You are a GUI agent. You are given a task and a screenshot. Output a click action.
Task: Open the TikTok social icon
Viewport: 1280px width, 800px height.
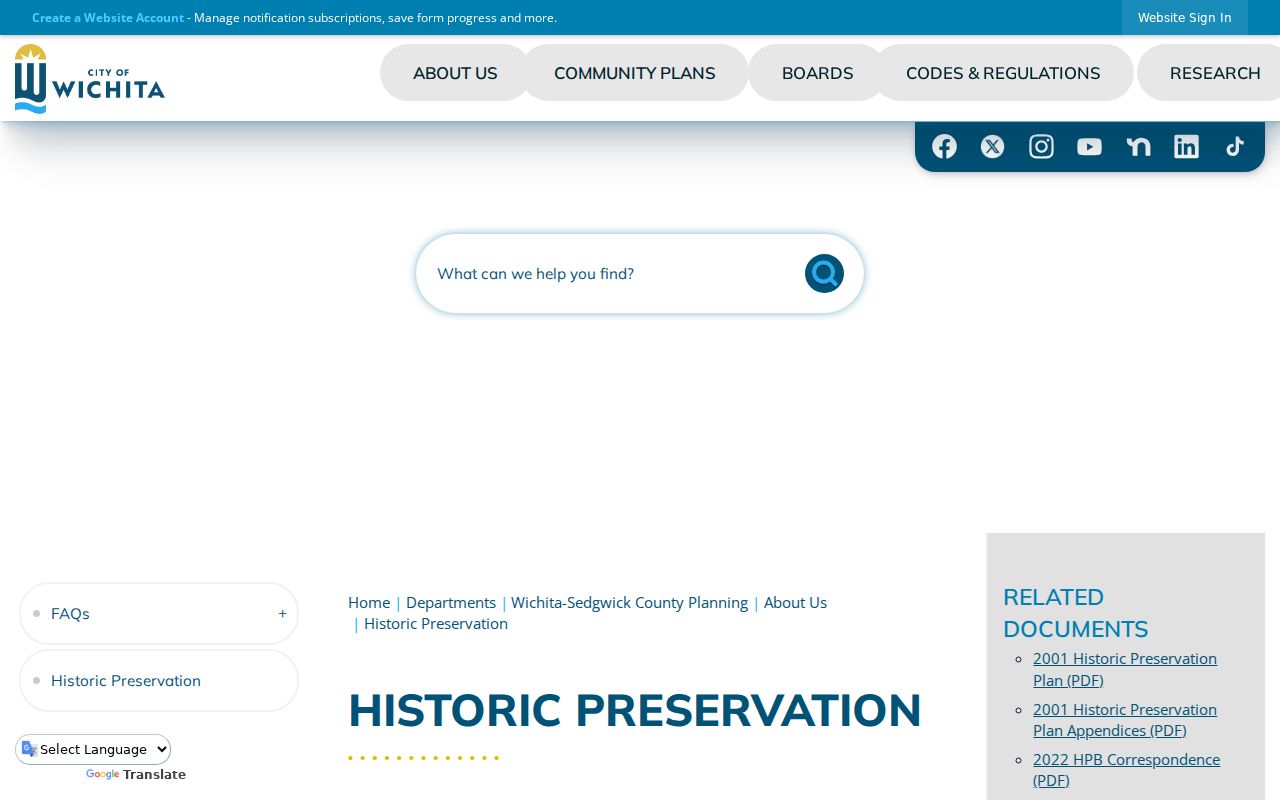coord(1235,147)
